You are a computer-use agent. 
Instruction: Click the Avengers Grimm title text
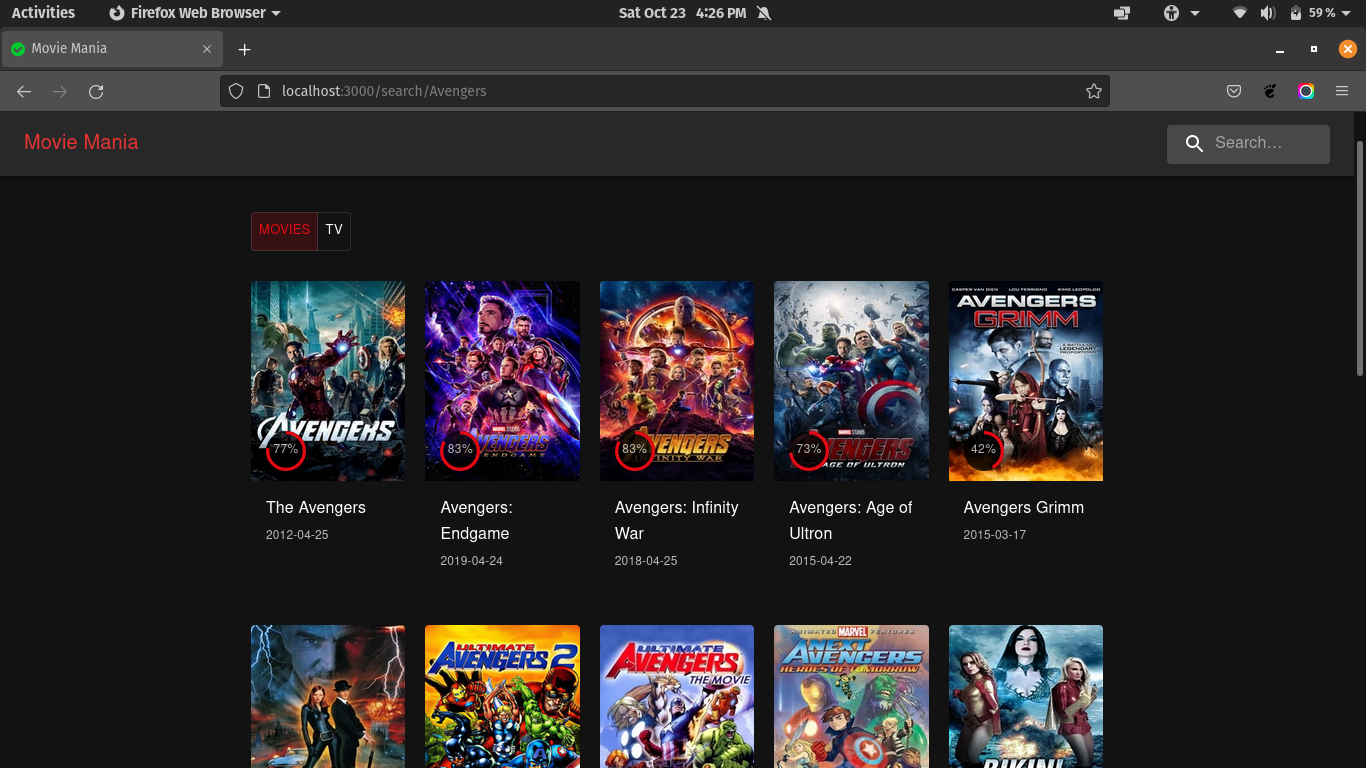tap(1024, 508)
